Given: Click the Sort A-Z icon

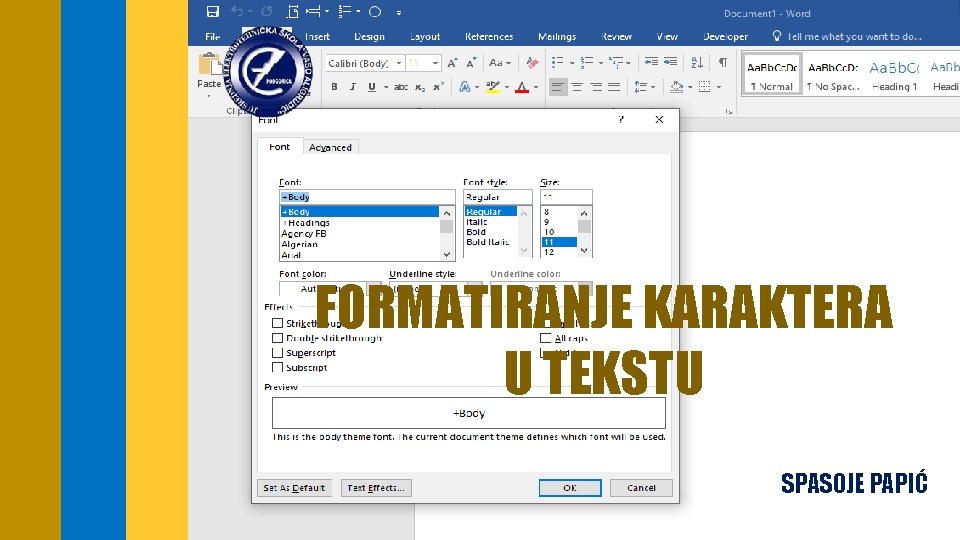Looking at the screenshot, I should tap(697, 62).
